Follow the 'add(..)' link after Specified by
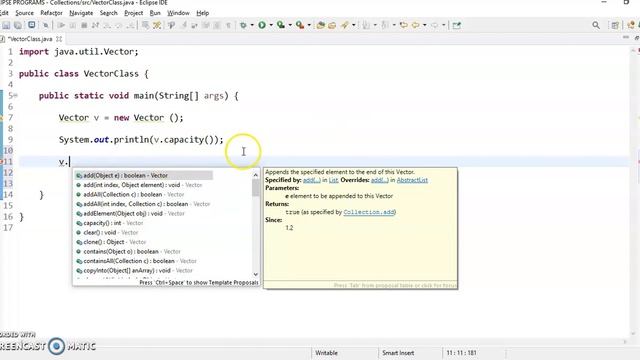This screenshot has height=360, width=640. [311, 180]
